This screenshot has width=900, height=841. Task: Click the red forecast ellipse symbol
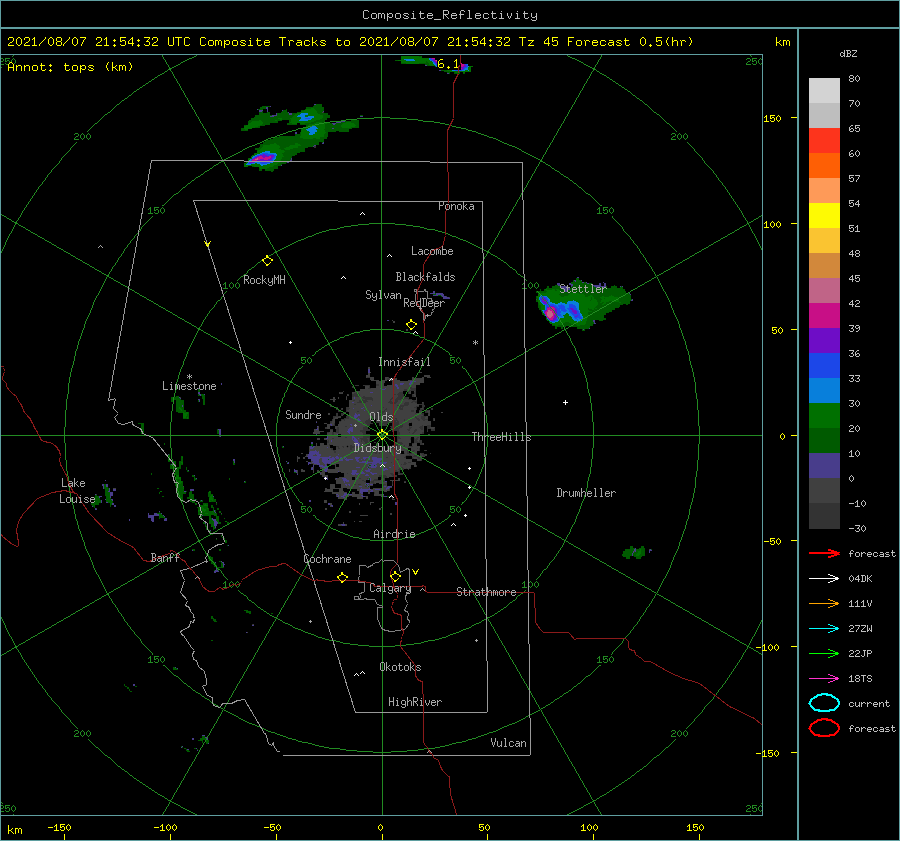click(824, 728)
